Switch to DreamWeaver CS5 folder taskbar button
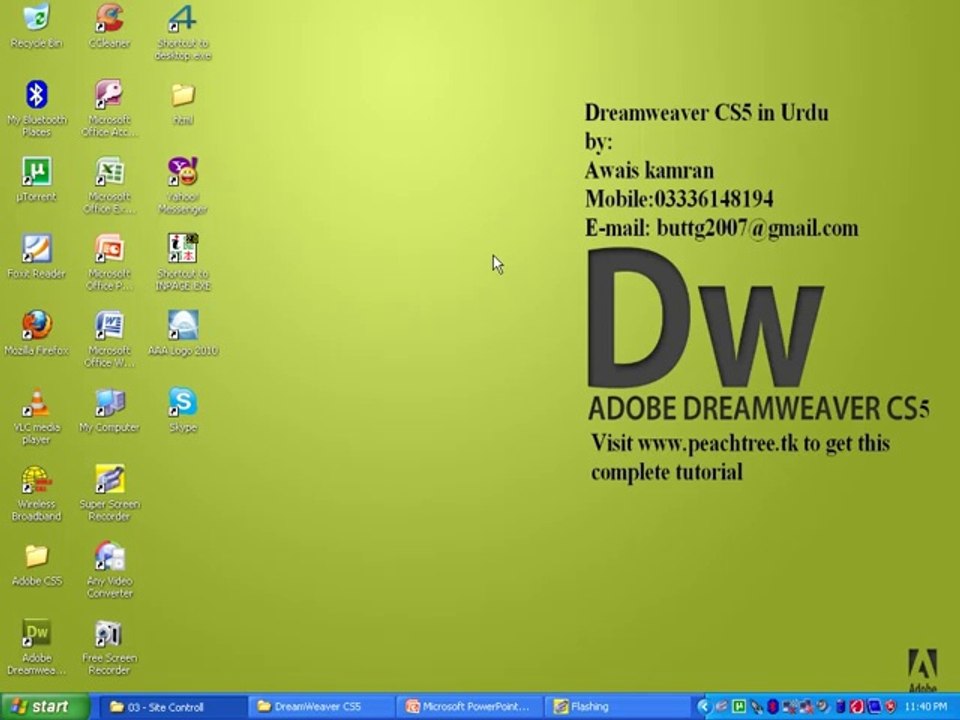Screen dimensions: 960x720 [321, 707]
